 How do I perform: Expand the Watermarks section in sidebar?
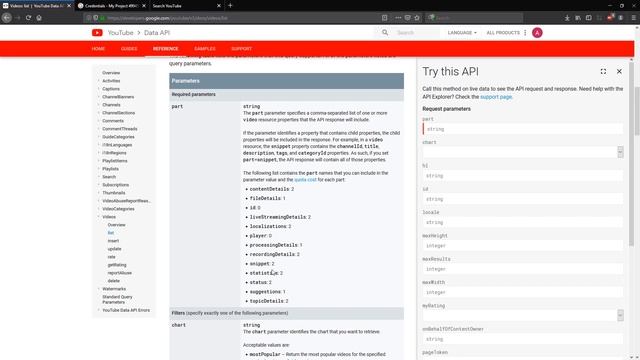(99, 289)
